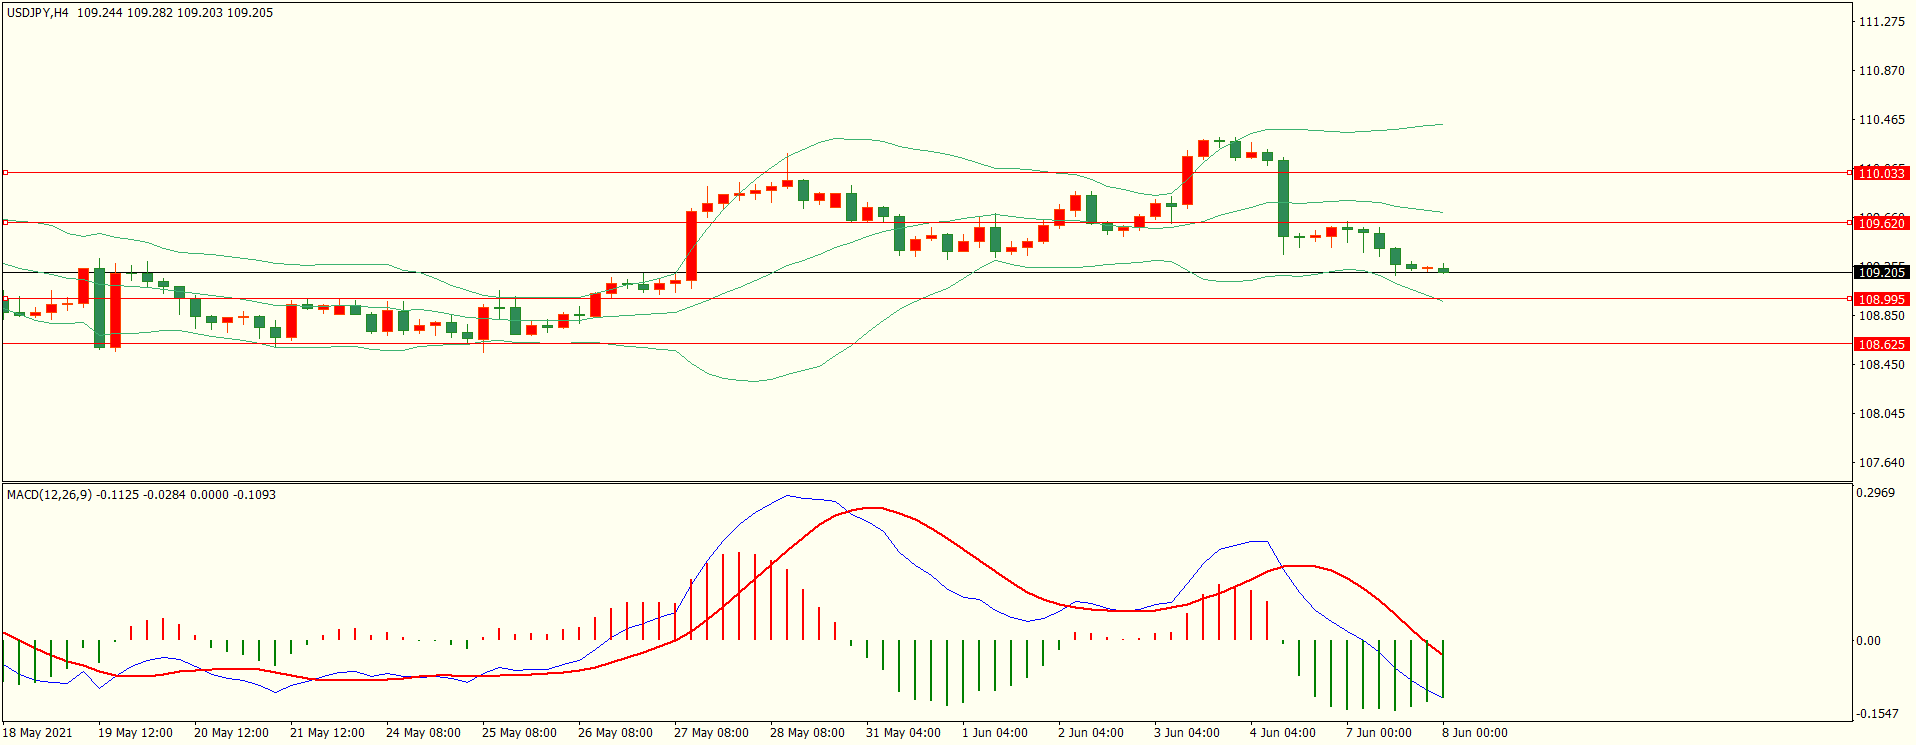Click the 4 Jun 04:00 time label

pos(1282,732)
